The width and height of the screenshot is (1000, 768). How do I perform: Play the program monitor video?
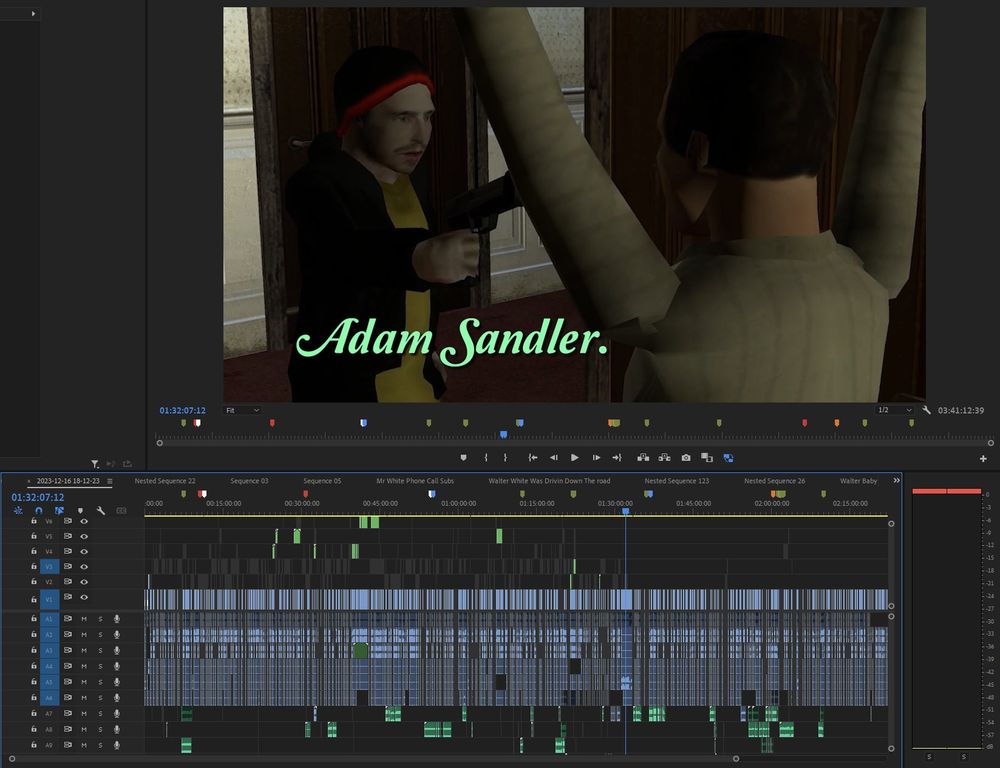(x=575, y=457)
